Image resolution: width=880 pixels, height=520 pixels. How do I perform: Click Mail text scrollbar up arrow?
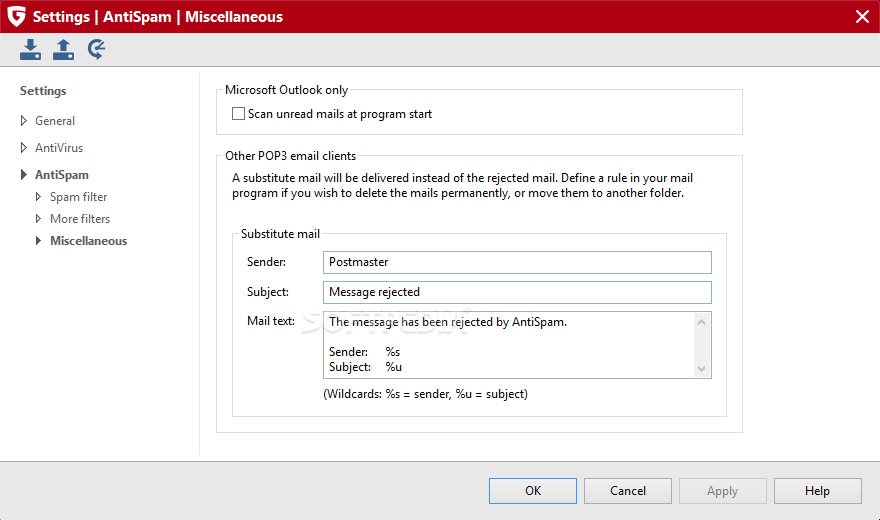702,321
